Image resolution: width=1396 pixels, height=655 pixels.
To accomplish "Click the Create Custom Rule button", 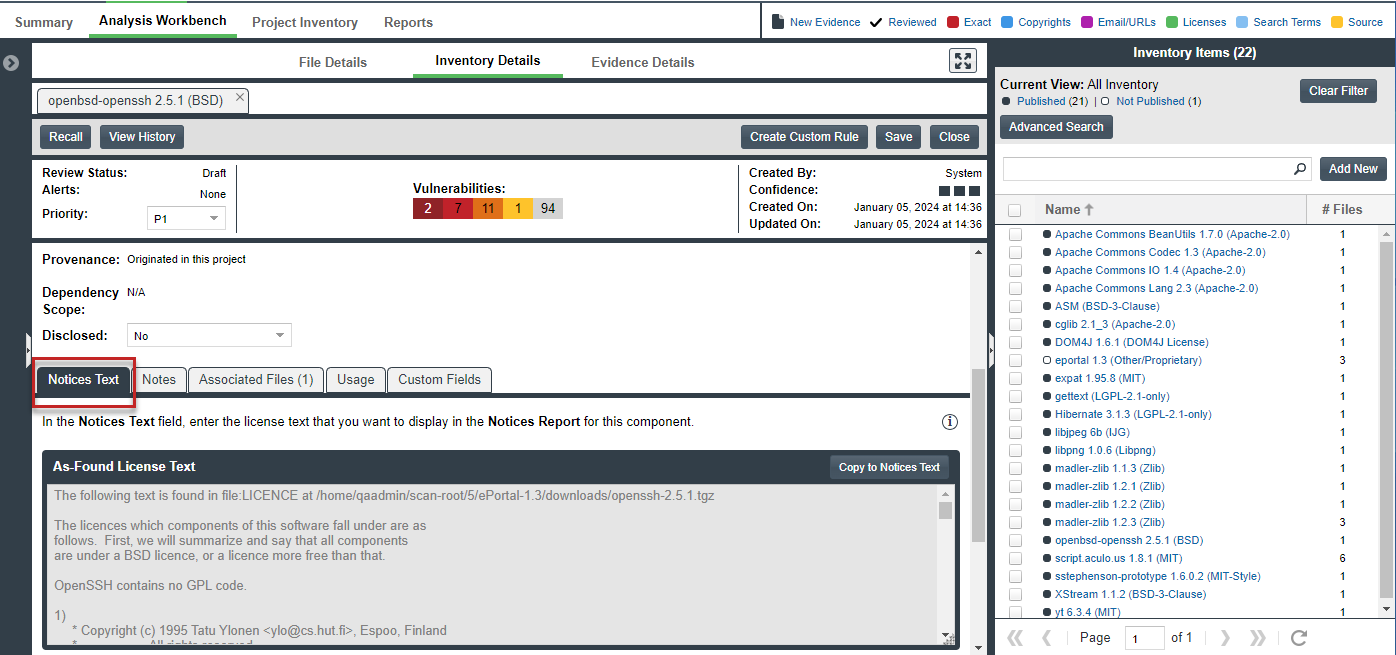I will click(x=804, y=137).
